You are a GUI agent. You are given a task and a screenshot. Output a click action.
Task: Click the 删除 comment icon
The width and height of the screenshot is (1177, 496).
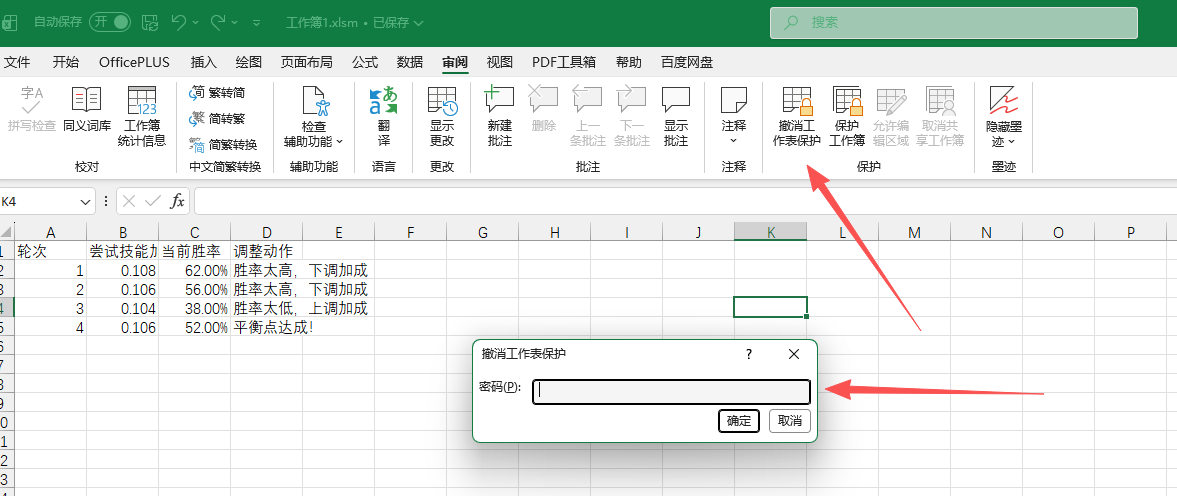543,99
